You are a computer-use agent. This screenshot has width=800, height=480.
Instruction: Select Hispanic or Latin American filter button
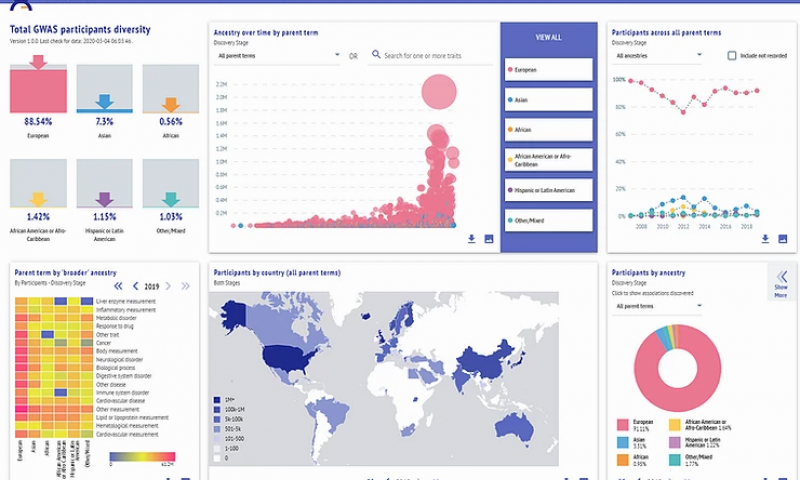(548, 190)
